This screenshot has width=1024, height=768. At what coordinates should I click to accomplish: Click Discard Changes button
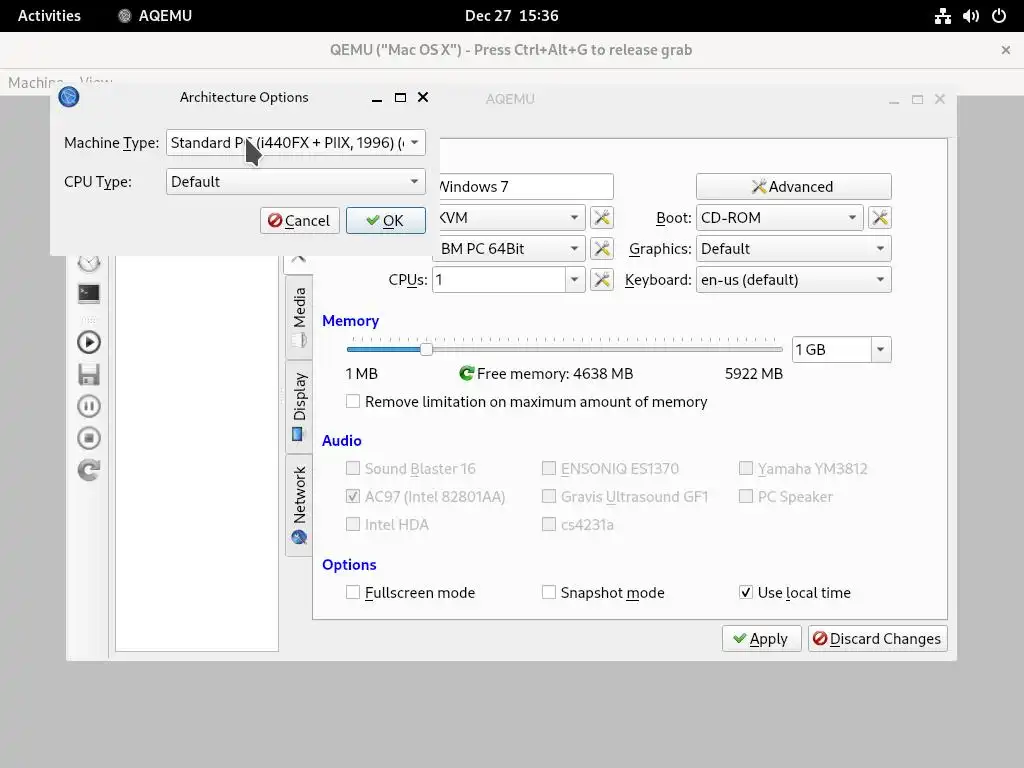[x=877, y=639]
